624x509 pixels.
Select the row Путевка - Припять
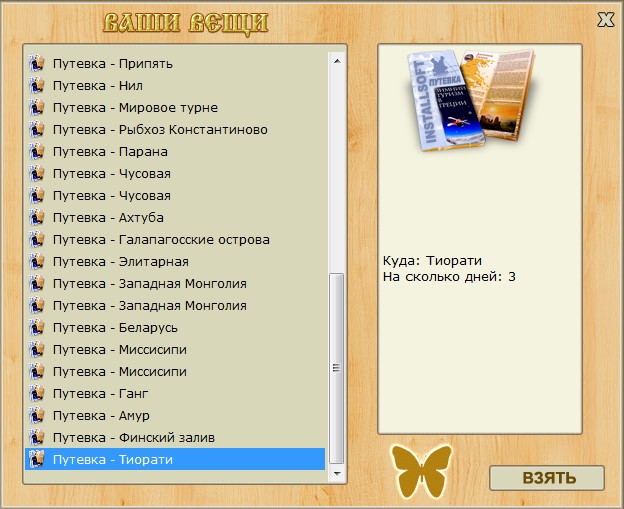point(175,64)
